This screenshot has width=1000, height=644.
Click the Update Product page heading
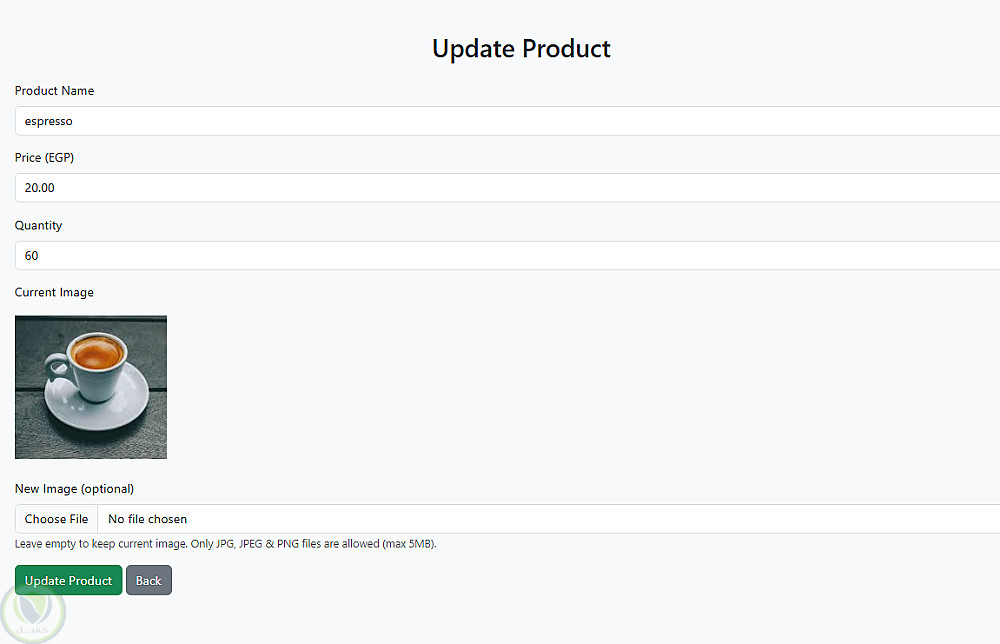click(521, 49)
